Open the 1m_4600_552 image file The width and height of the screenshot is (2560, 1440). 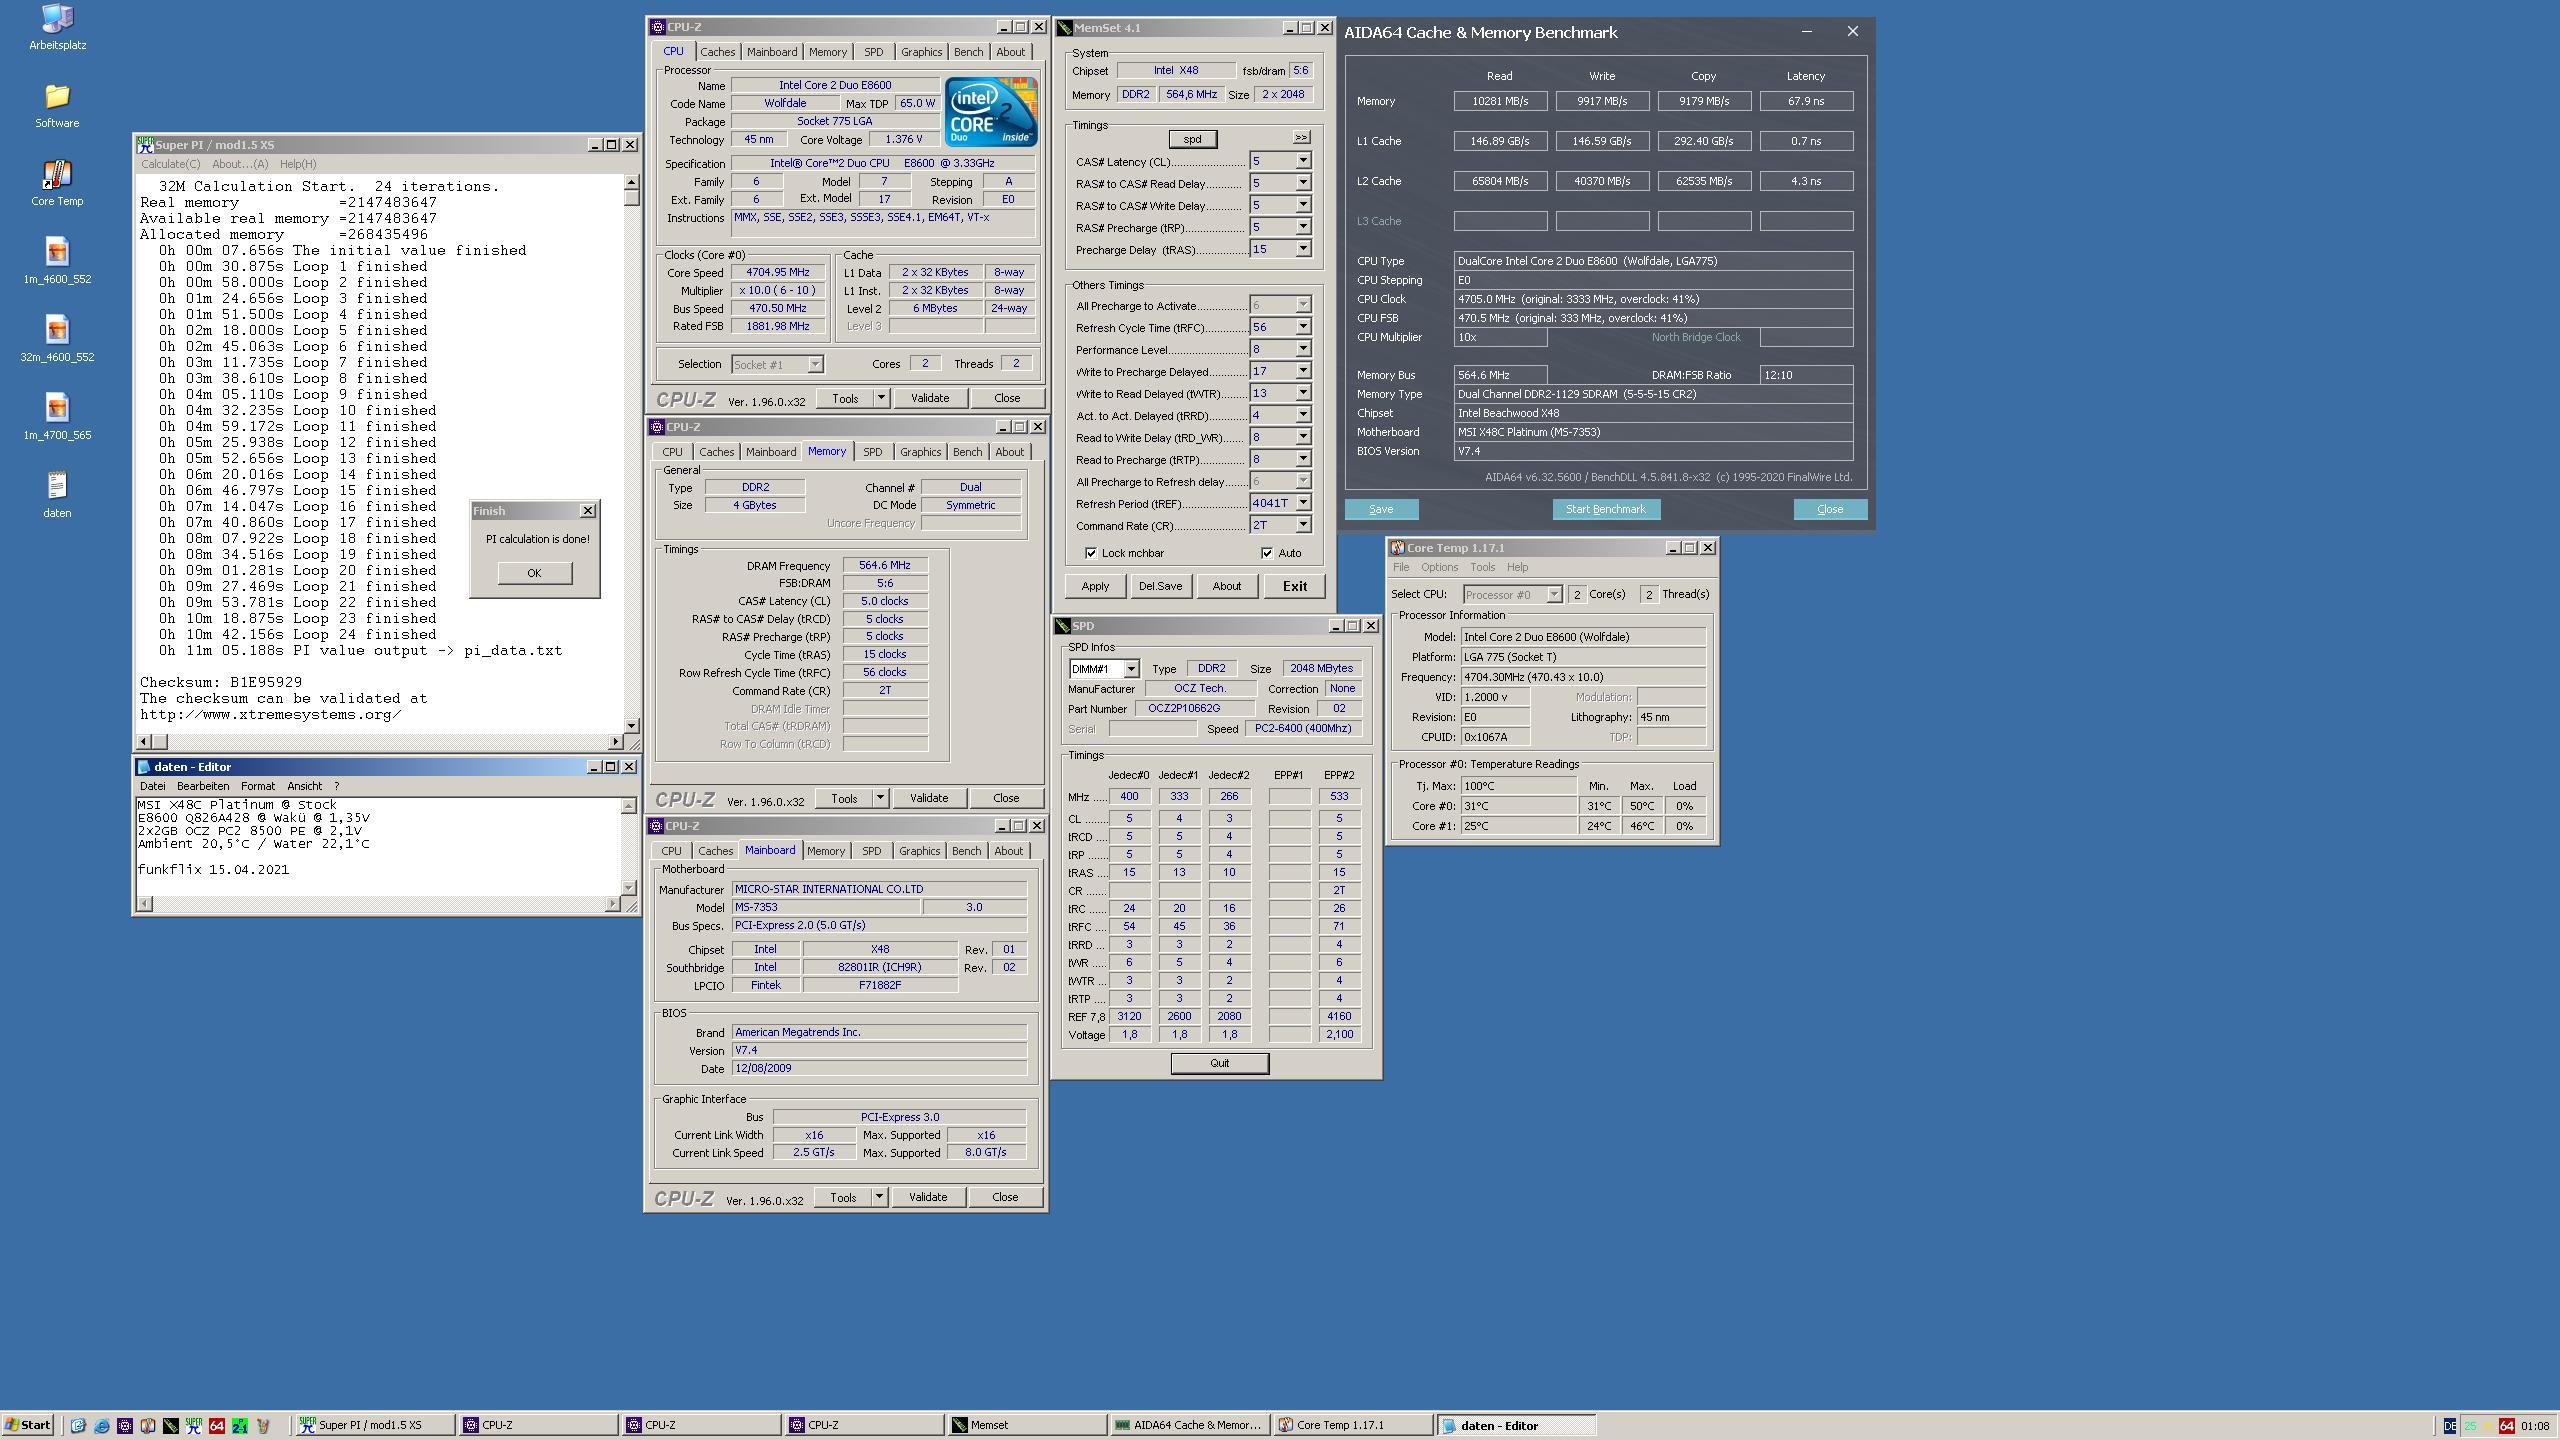pyautogui.click(x=57, y=261)
